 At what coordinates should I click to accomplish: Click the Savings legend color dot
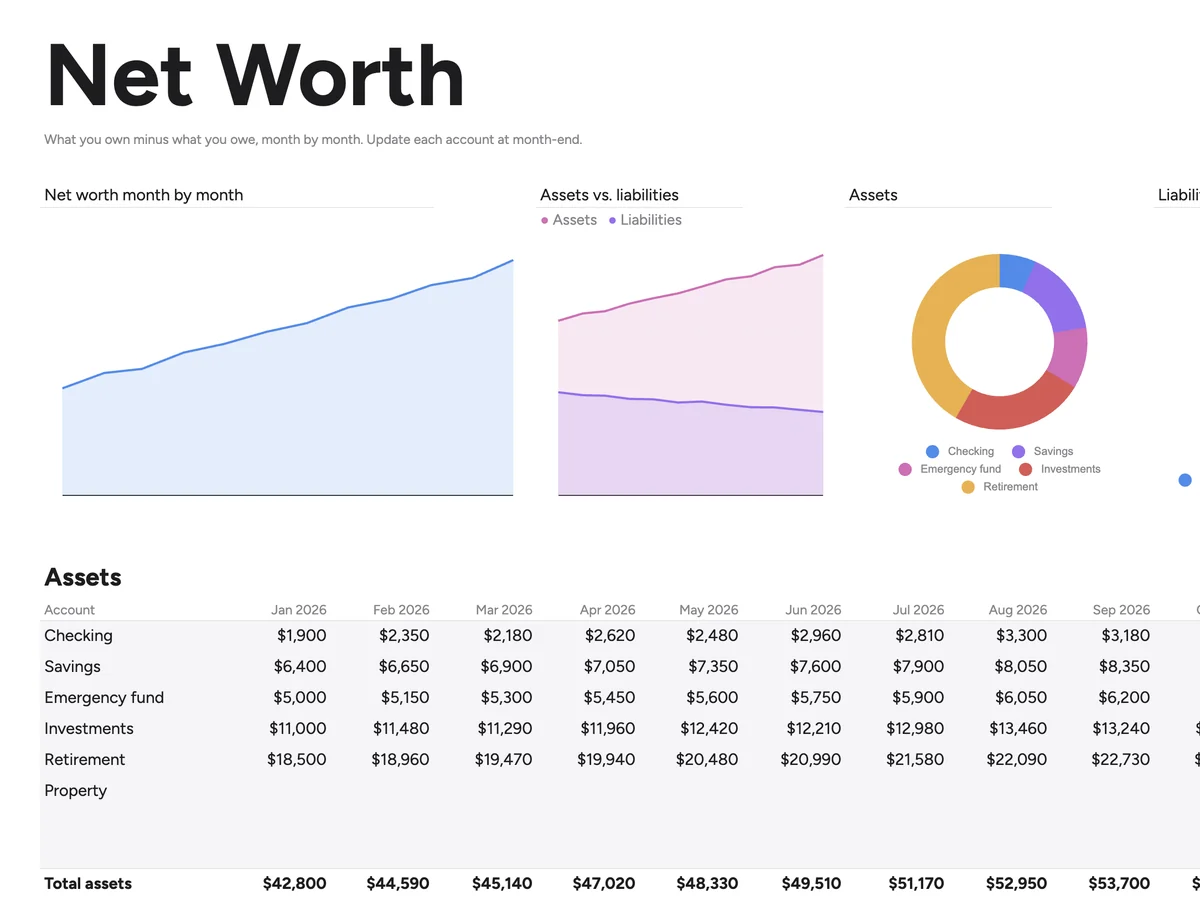(x=1019, y=452)
